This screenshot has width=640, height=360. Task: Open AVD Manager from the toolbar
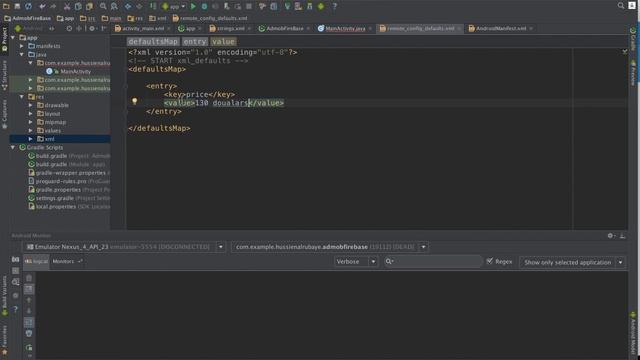pos(298,6)
